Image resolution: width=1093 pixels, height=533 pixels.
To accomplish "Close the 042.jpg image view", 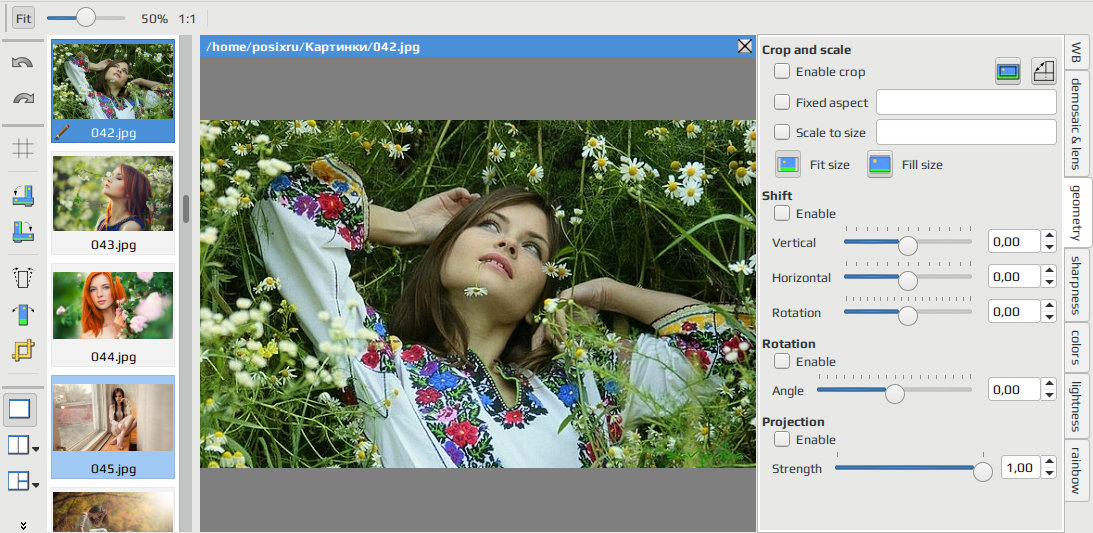I will click(x=744, y=46).
